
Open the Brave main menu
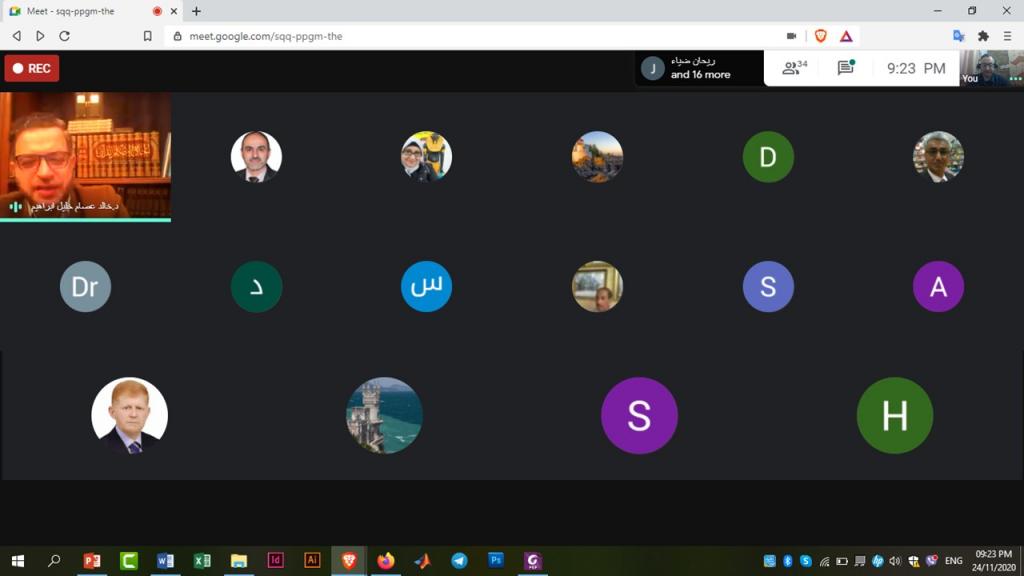tap(1007, 36)
